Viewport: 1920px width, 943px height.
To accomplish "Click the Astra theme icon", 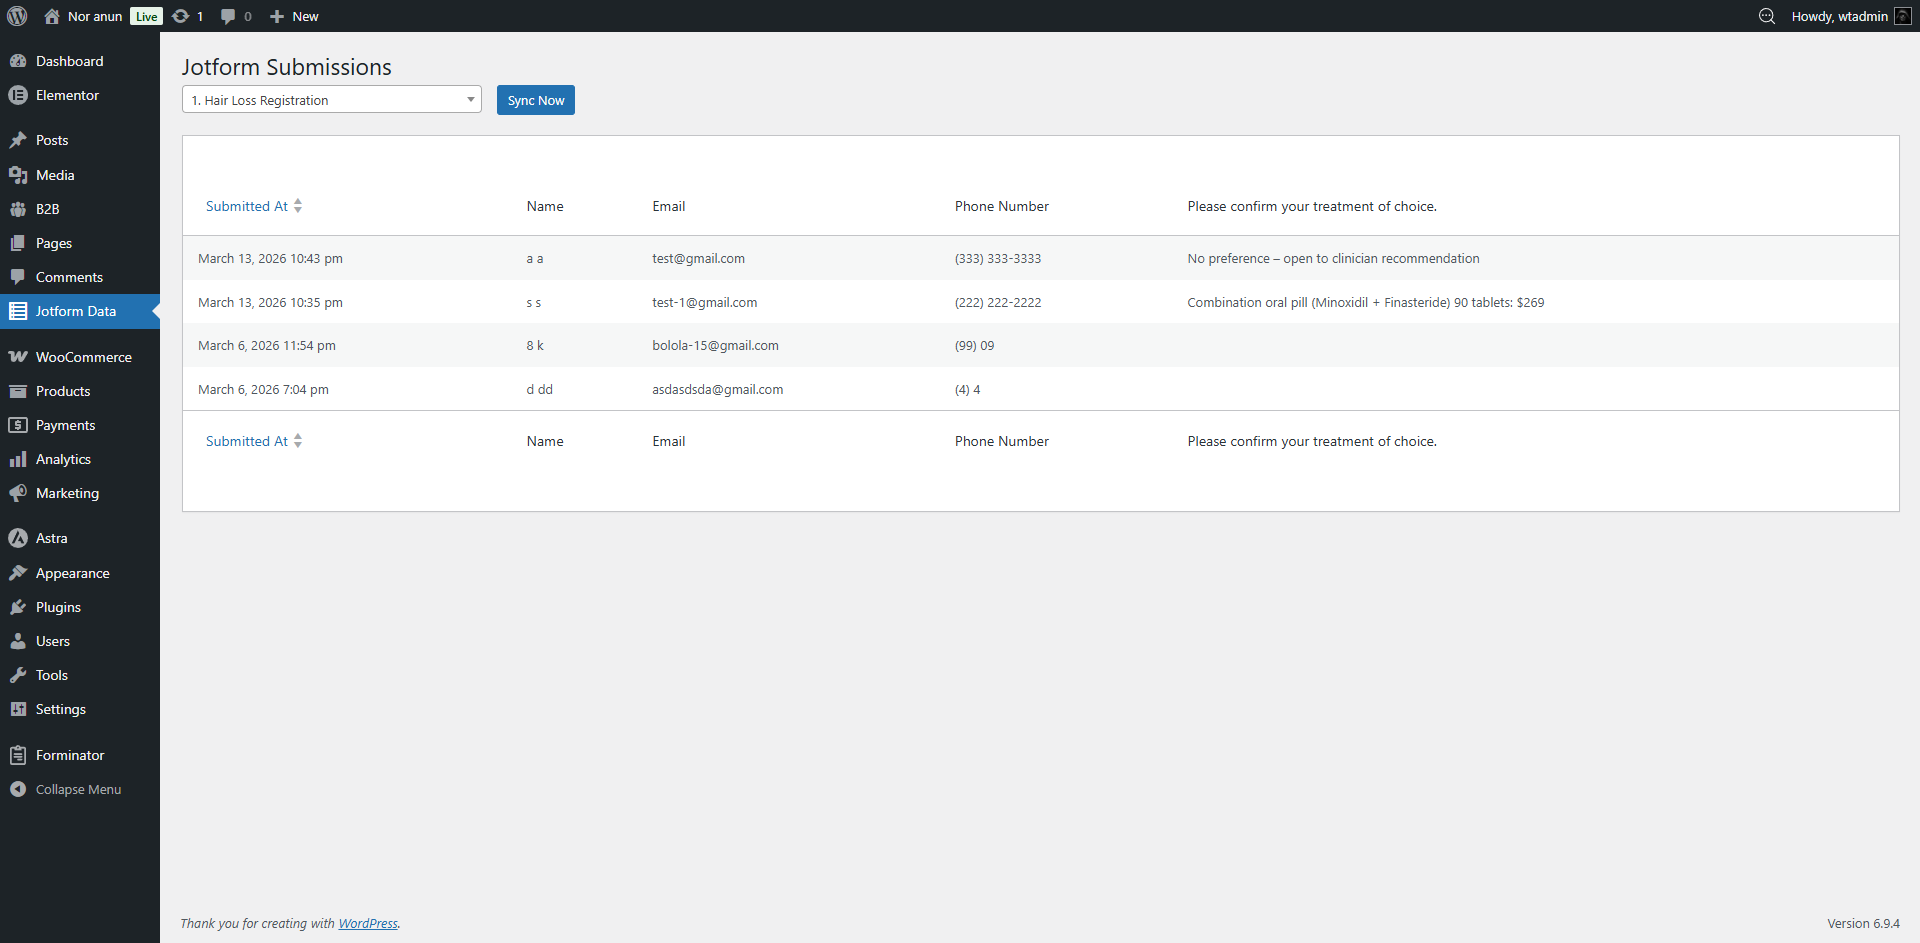I will coord(18,537).
